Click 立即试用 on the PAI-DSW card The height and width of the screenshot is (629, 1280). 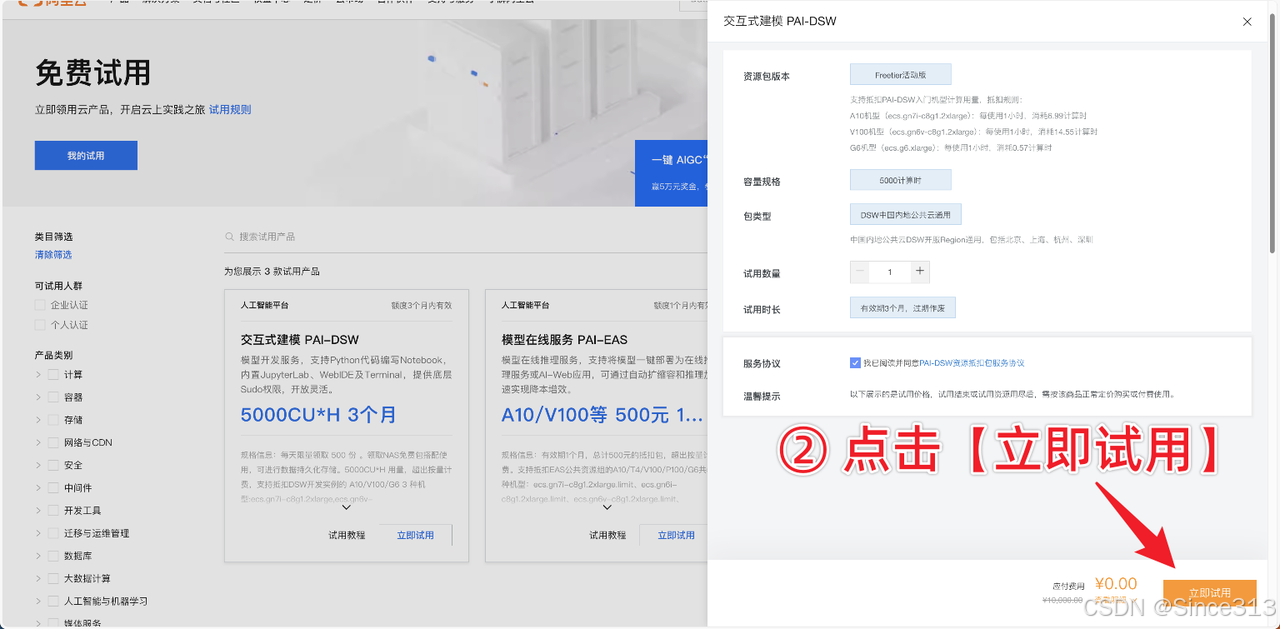415,535
